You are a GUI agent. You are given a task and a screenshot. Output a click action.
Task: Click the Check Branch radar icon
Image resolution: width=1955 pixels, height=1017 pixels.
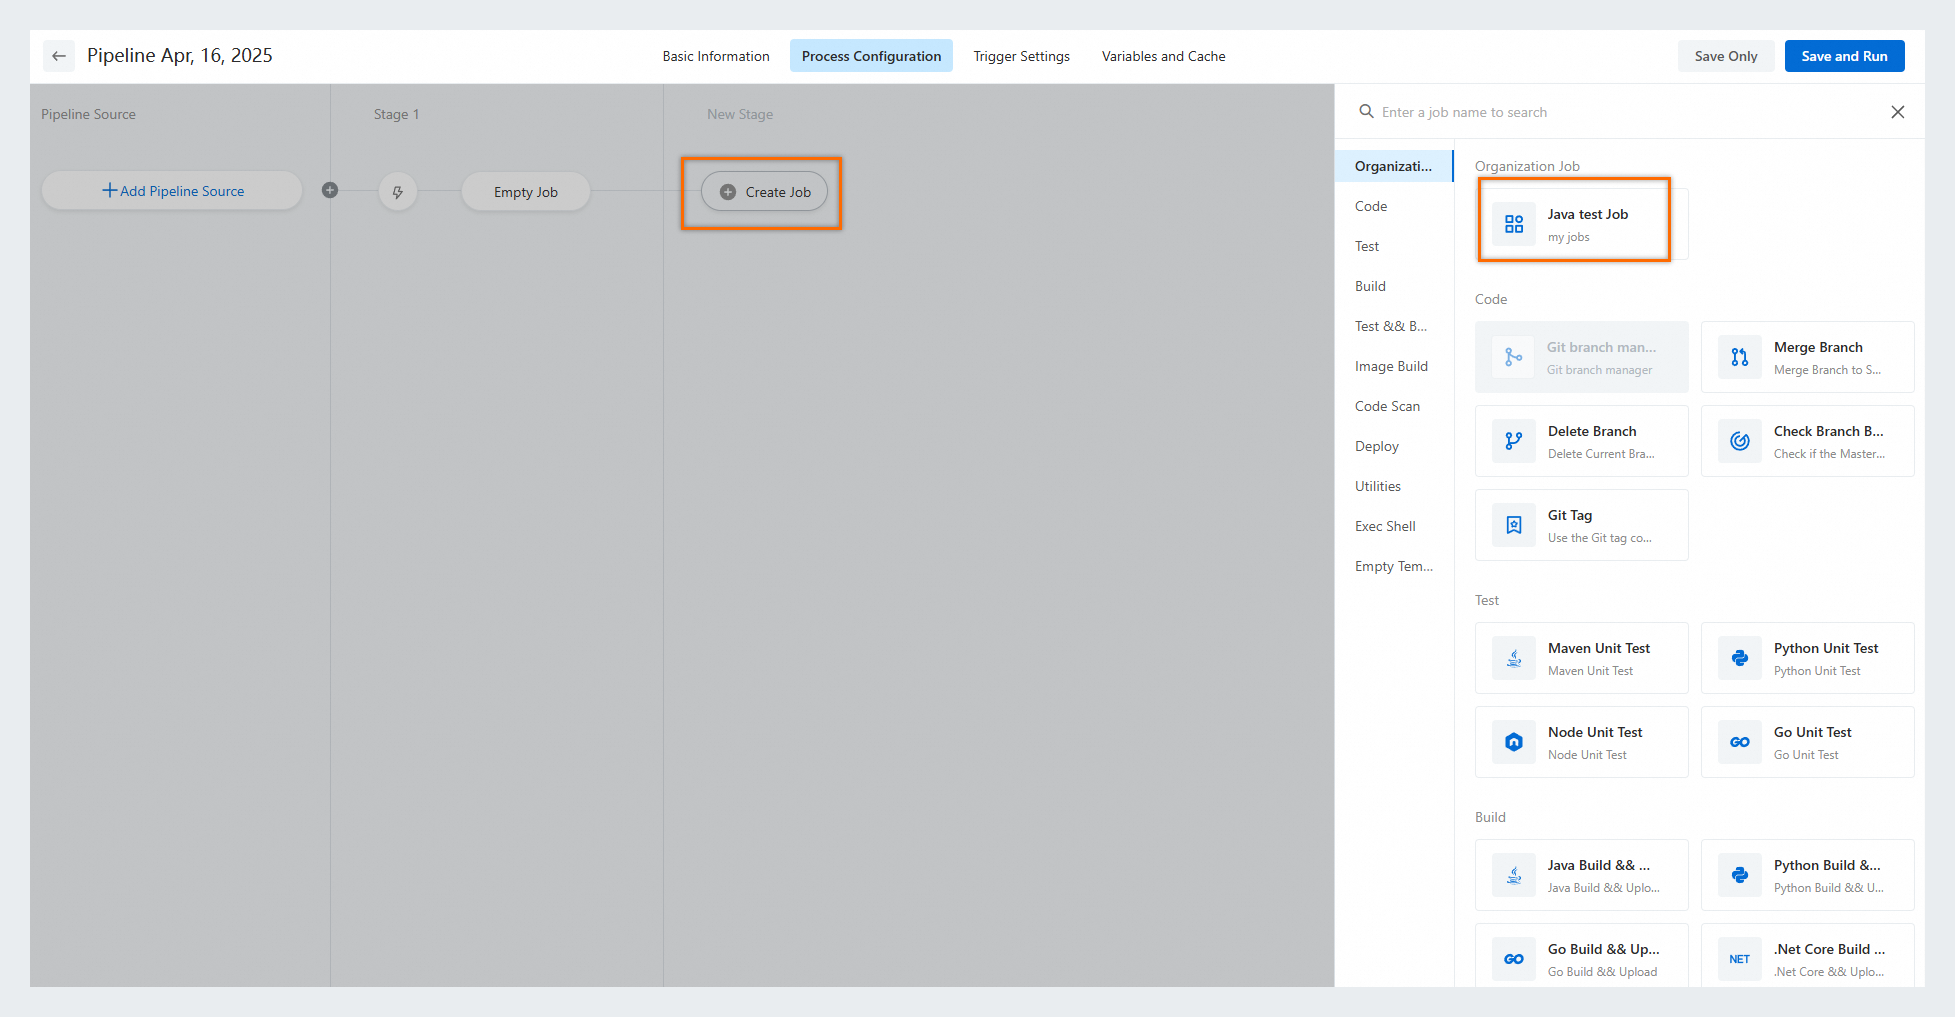click(1740, 441)
